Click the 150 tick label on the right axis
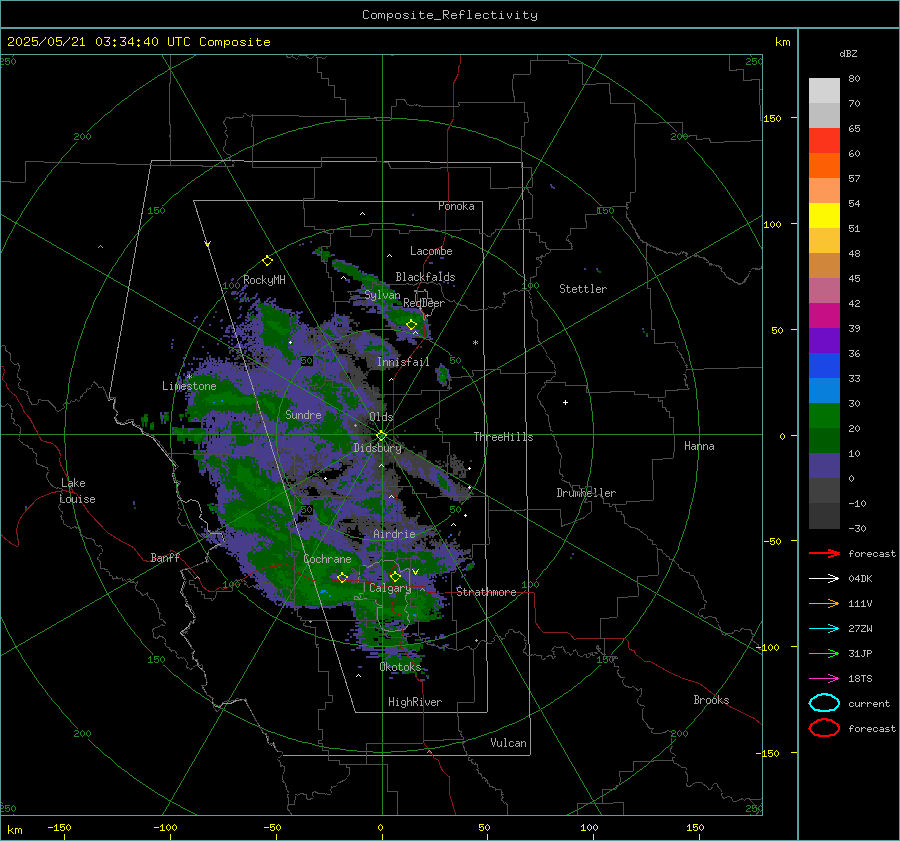Image resolution: width=900 pixels, height=841 pixels. (772, 118)
